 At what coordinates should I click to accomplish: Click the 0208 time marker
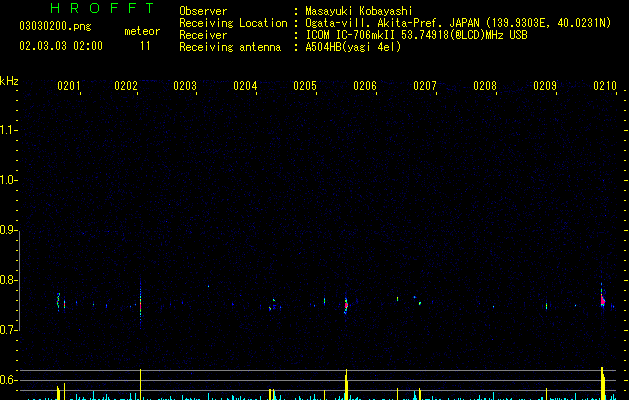coord(485,86)
